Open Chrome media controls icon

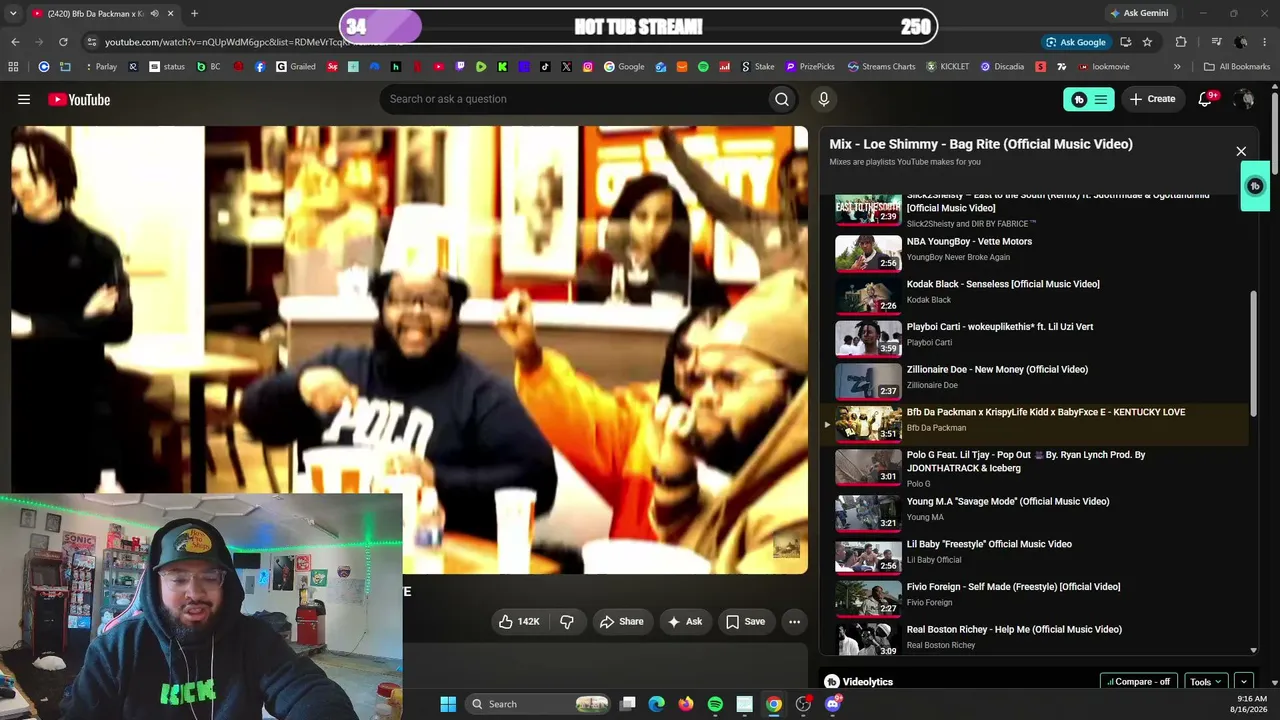[1216, 42]
